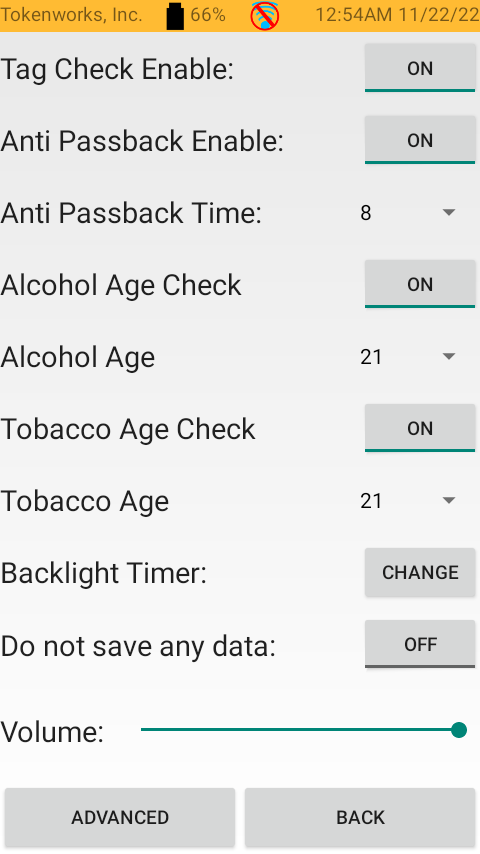Toggle Tag Check Enable switch
The image size is (480, 854).
(x=420, y=68)
